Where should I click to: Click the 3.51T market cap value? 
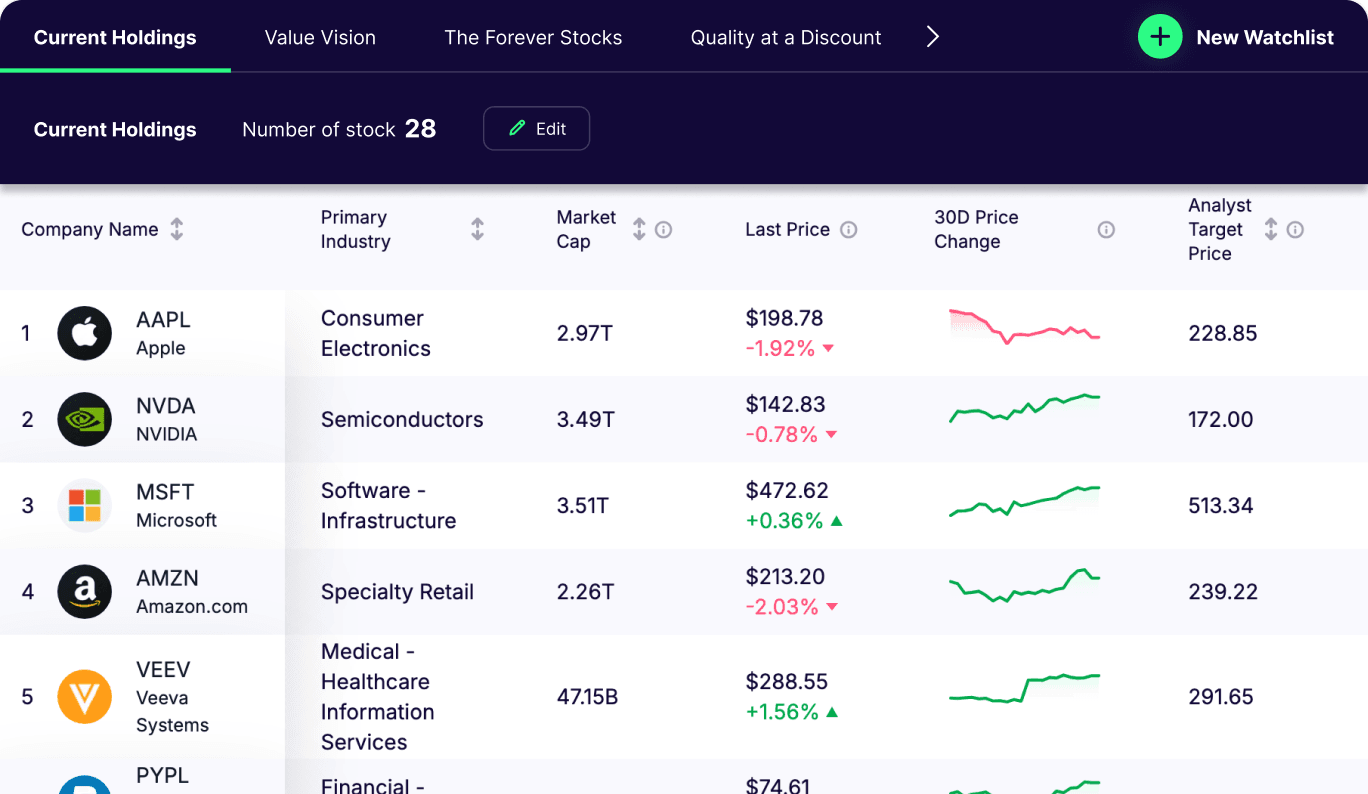(583, 505)
